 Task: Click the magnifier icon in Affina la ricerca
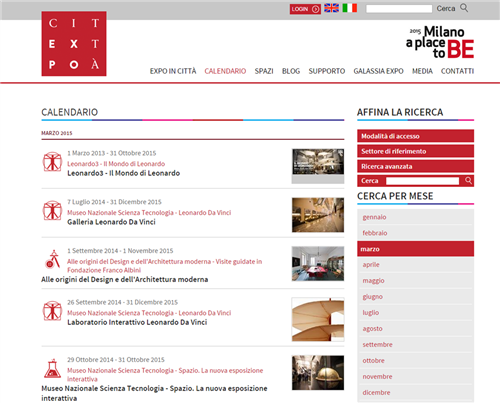(x=468, y=181)
